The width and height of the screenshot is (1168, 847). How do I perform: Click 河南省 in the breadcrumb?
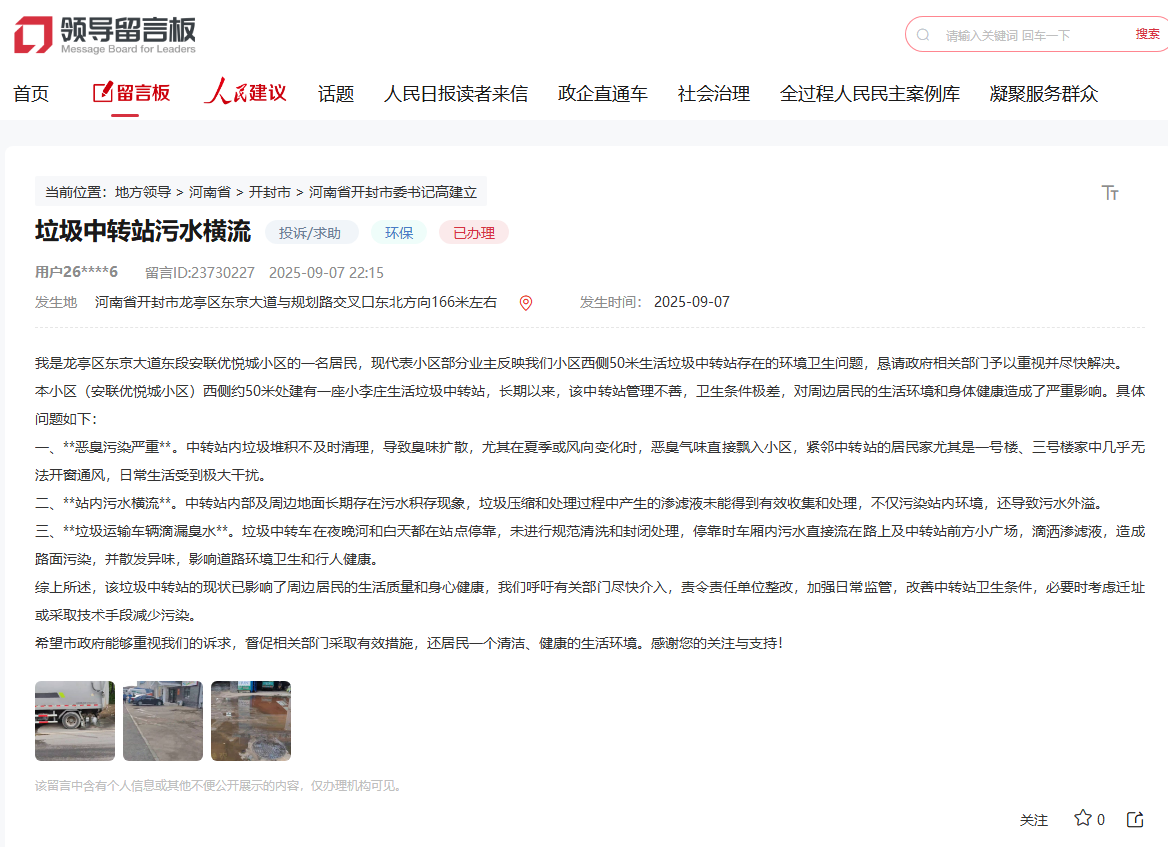(x=210, y=192)
